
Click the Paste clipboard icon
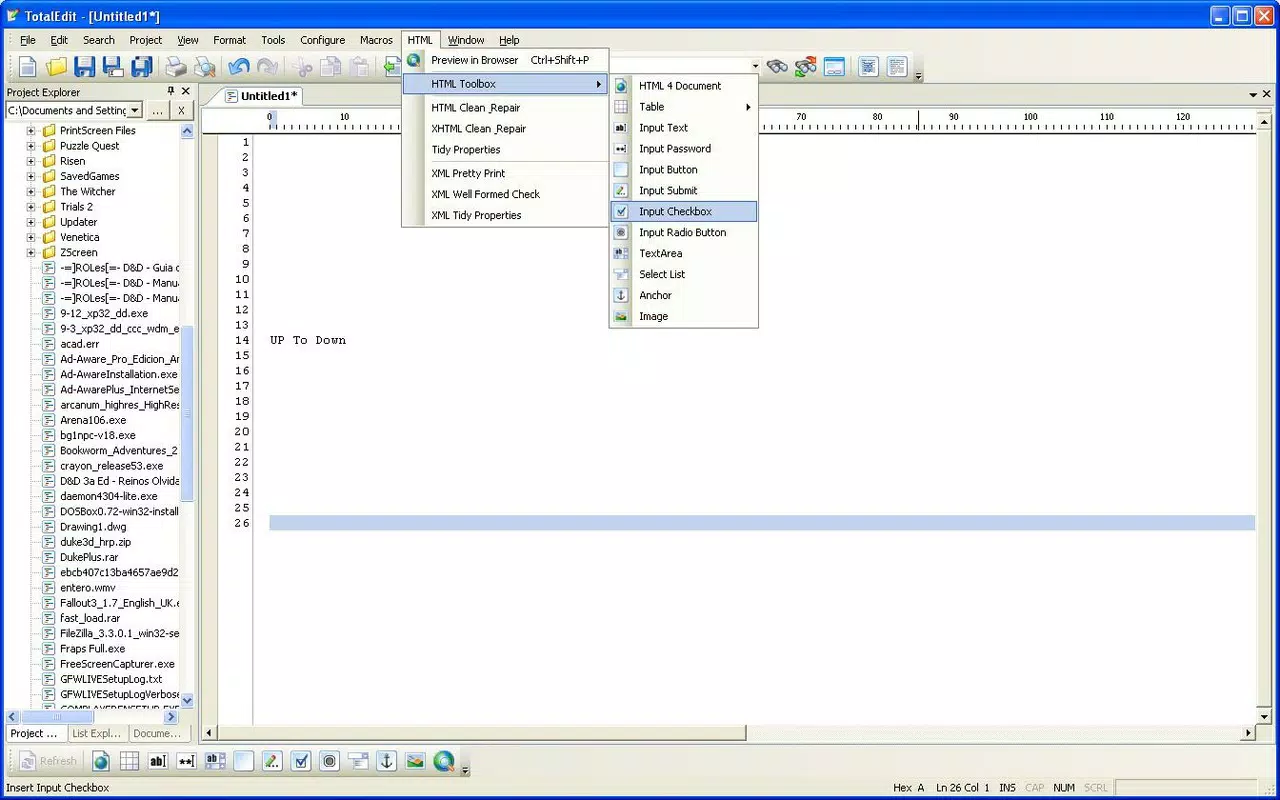point(359,67)
